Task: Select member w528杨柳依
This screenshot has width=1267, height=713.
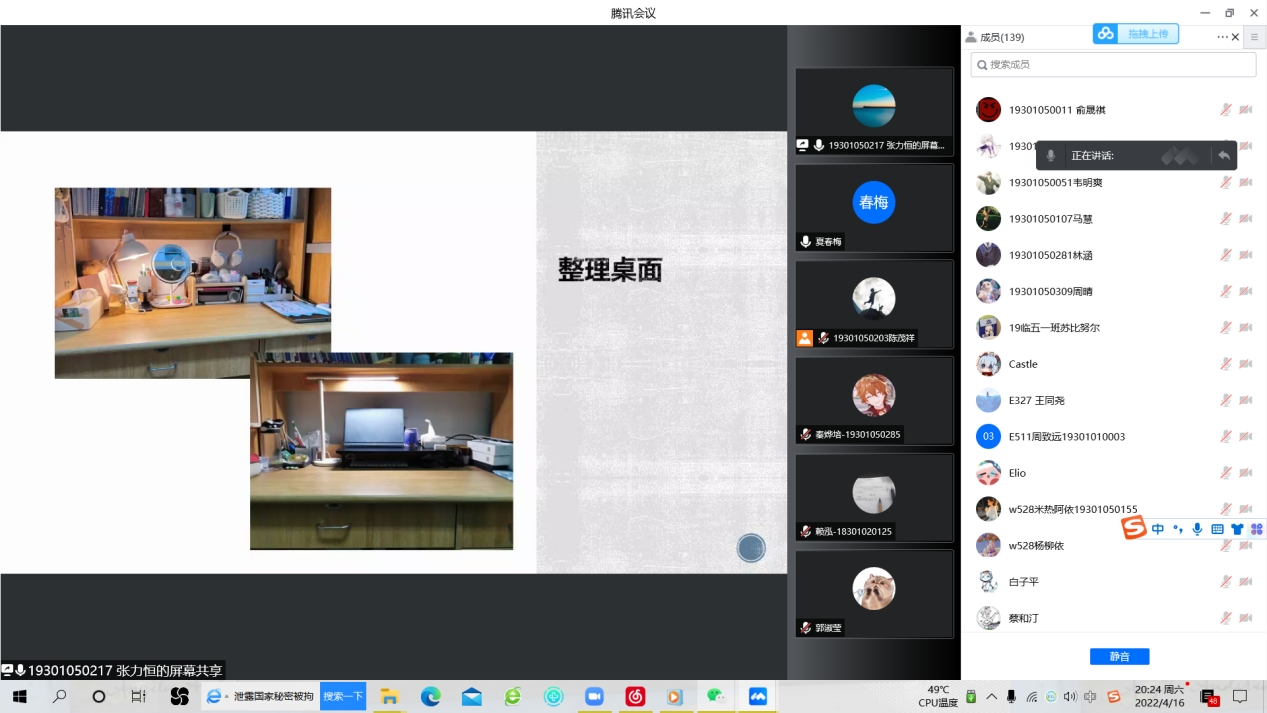Action: pos(1113,545)
